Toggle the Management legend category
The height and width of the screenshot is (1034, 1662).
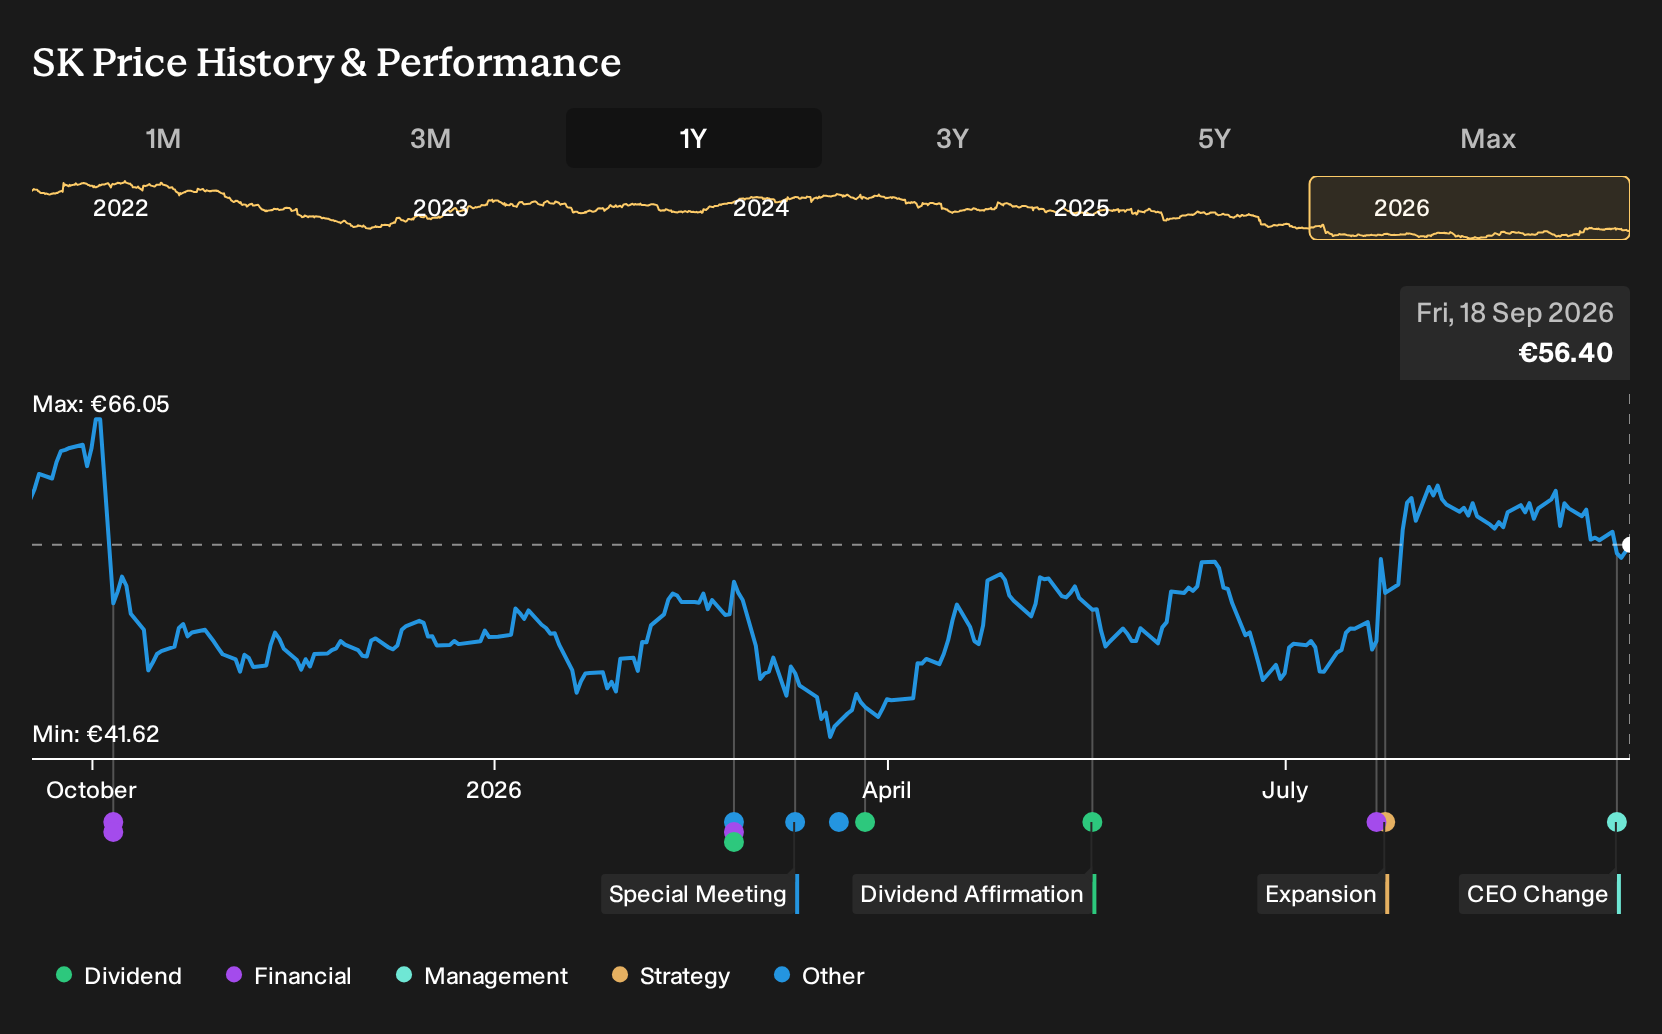pyautogui.click(x=482, y=976)
